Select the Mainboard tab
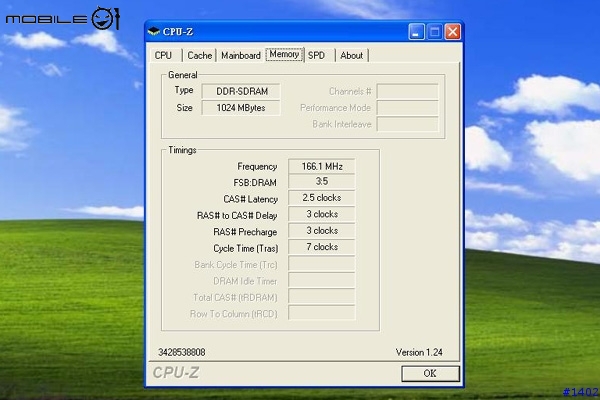Image resolution: width=600 pixels, height=400 pixels. pyautogui.click(x=241, y=56)
